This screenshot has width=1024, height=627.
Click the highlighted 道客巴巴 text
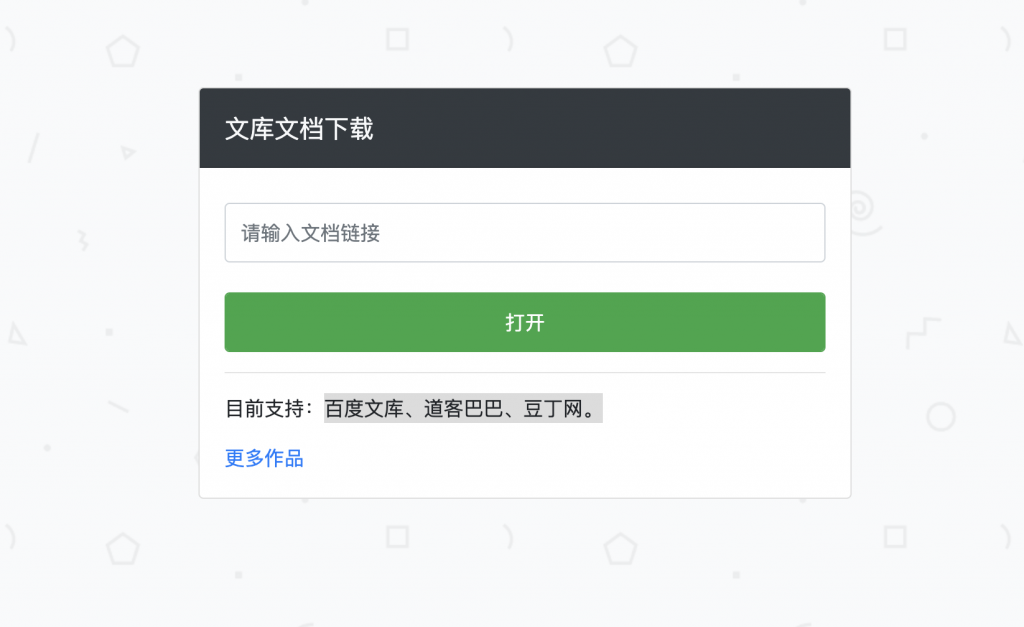tap(463, 409)
